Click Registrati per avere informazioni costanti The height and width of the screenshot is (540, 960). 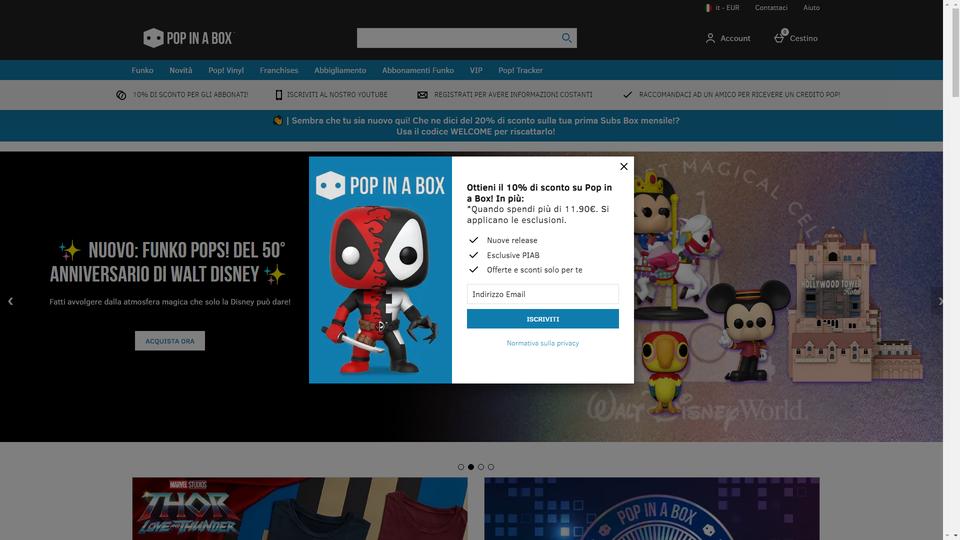[x=512, y=95]
